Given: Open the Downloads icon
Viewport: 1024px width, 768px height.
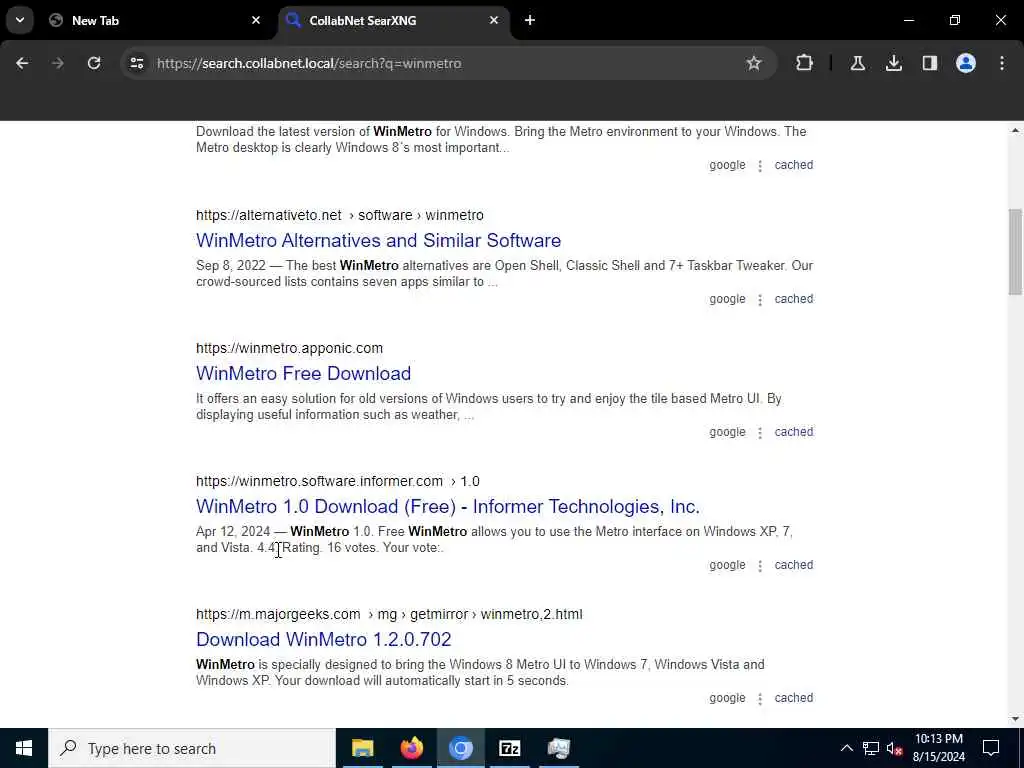Looking at the screenshot, I should [893, 63].
